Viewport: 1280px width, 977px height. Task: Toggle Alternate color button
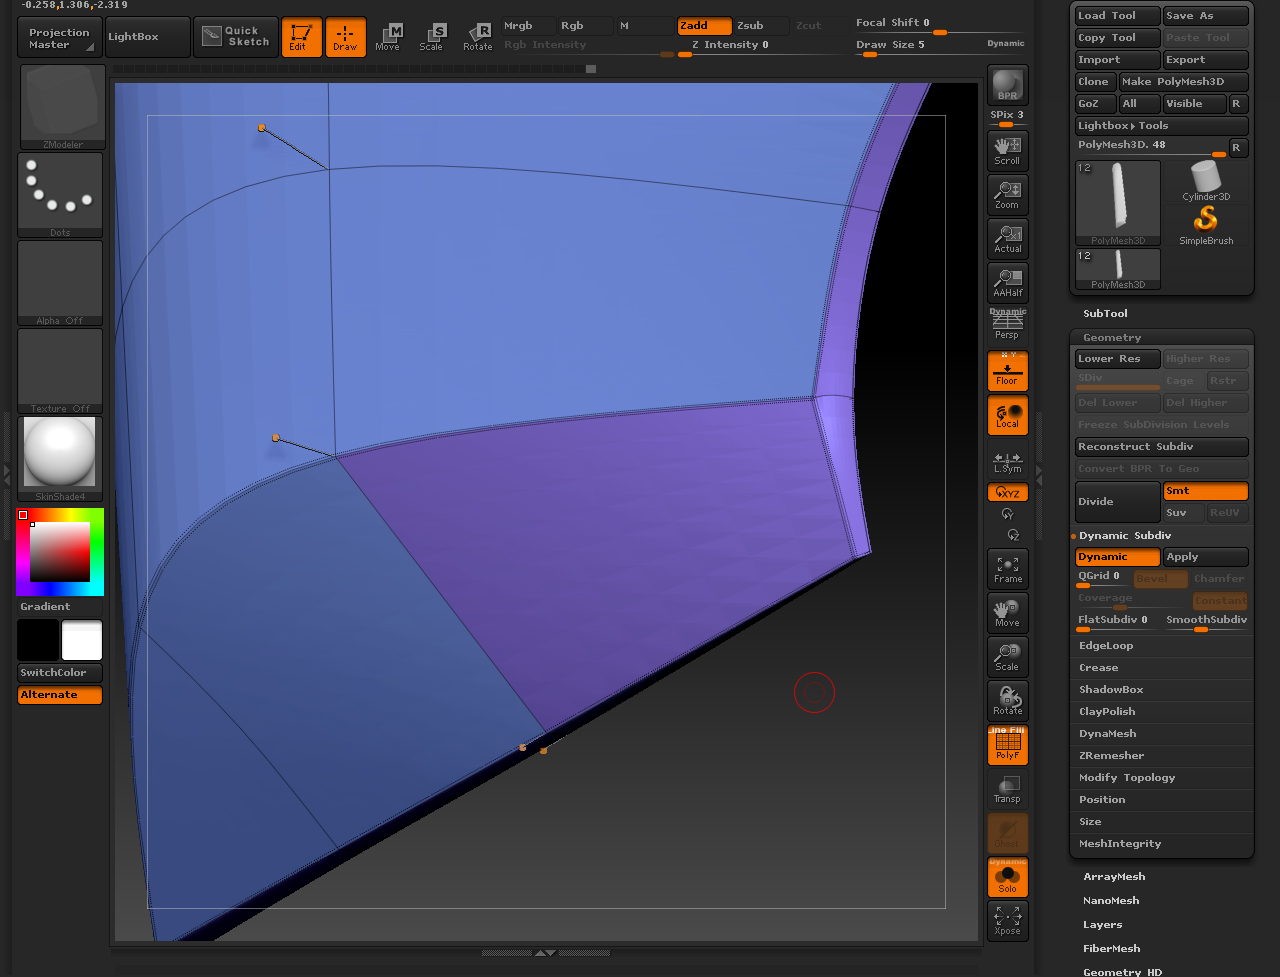60,695
